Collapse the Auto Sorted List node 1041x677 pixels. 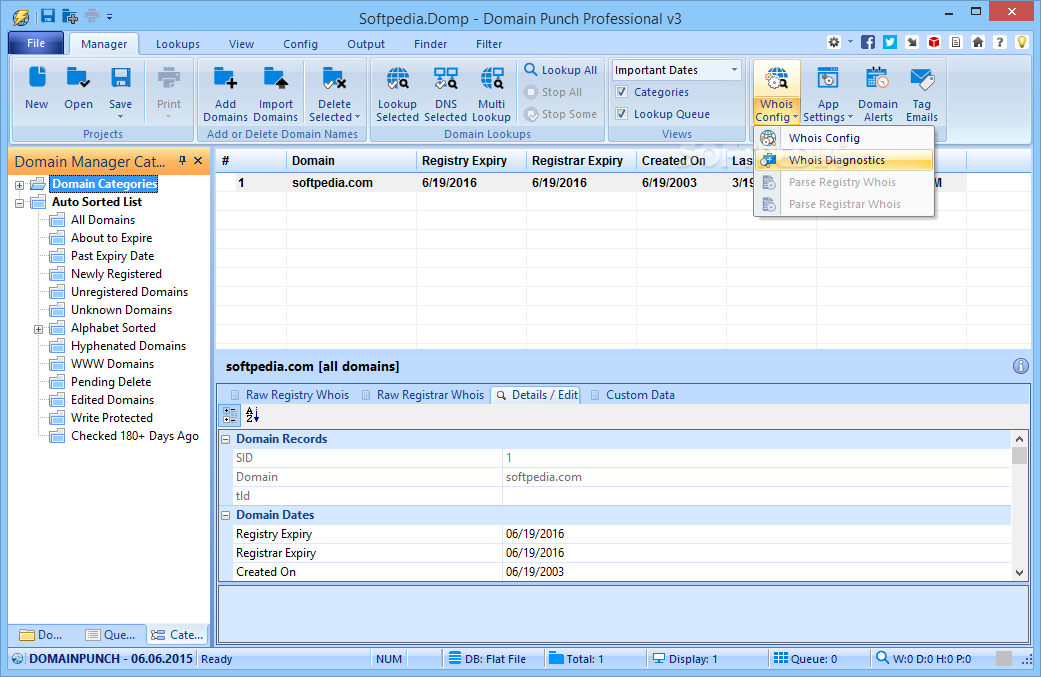pyautogui.click(x=19, y=202)
